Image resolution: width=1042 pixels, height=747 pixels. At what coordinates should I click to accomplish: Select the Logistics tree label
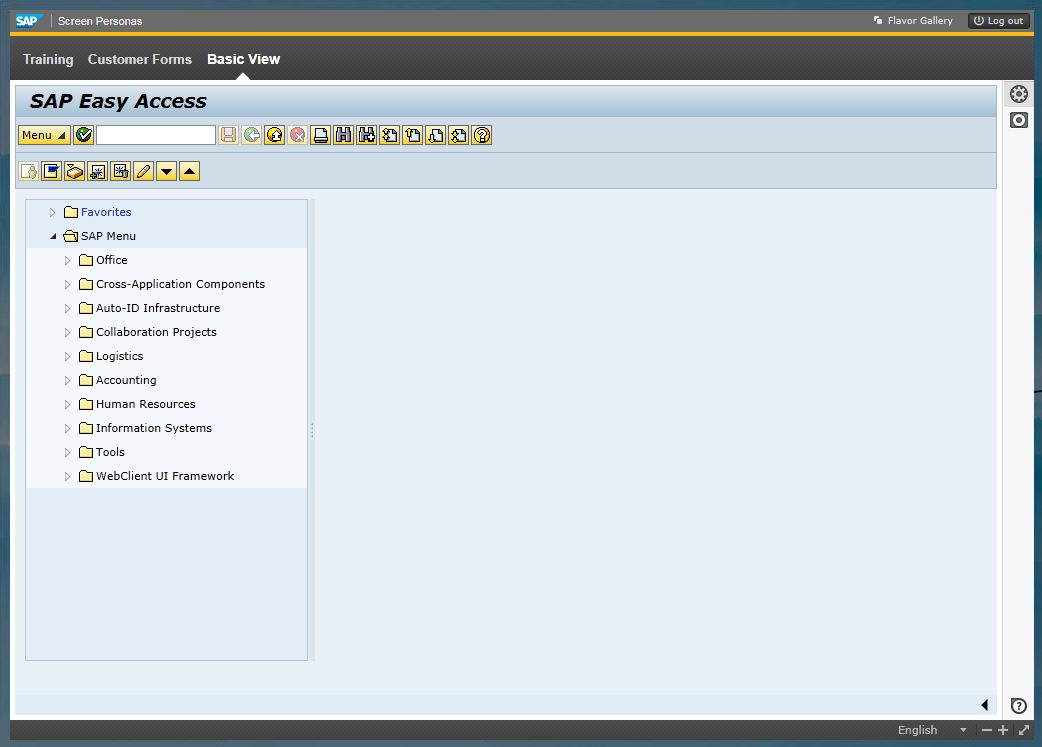[120, 356]
